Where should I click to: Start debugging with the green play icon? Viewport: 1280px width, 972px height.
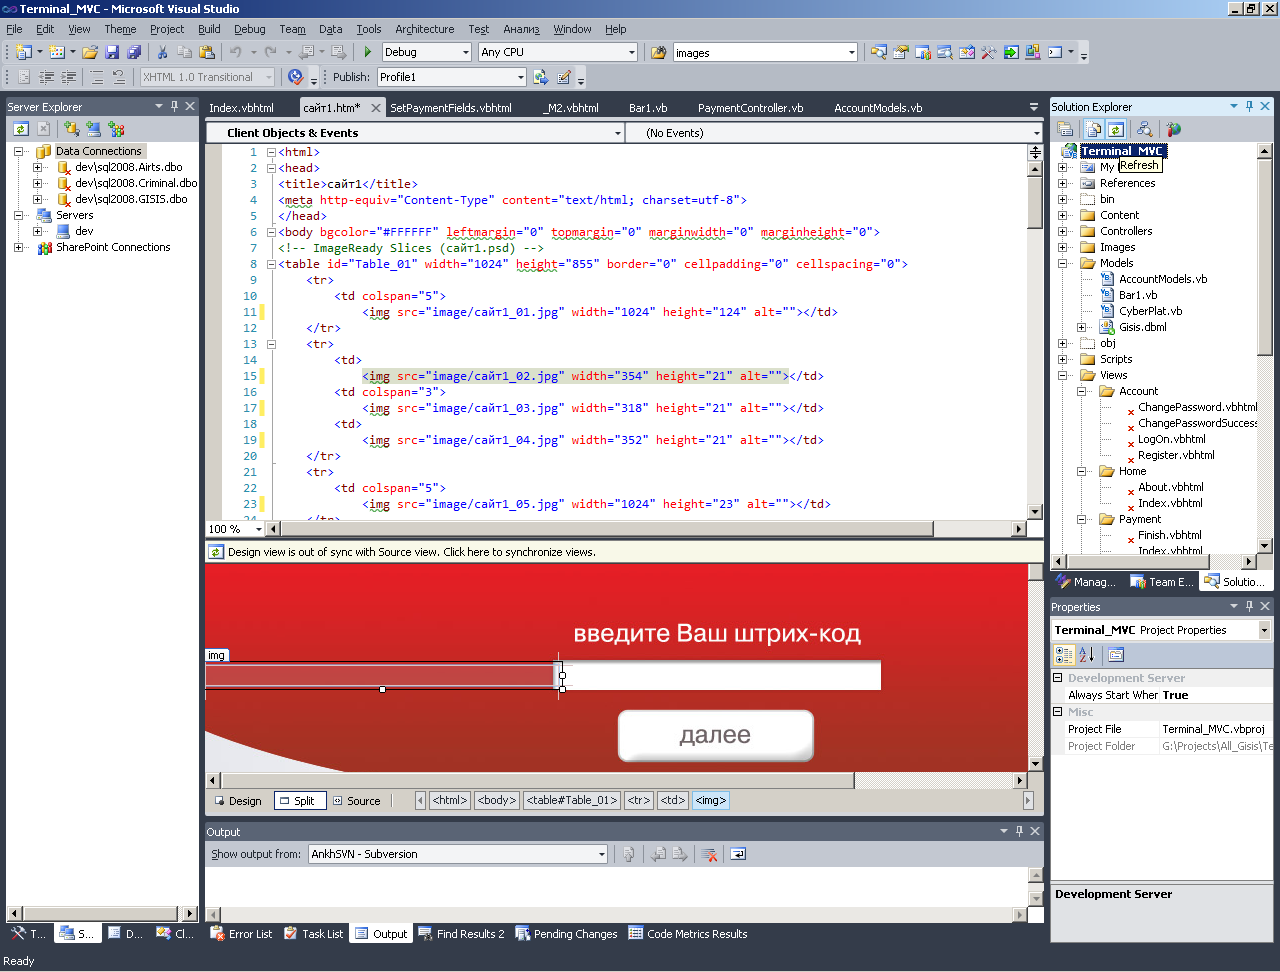[368, 52]
